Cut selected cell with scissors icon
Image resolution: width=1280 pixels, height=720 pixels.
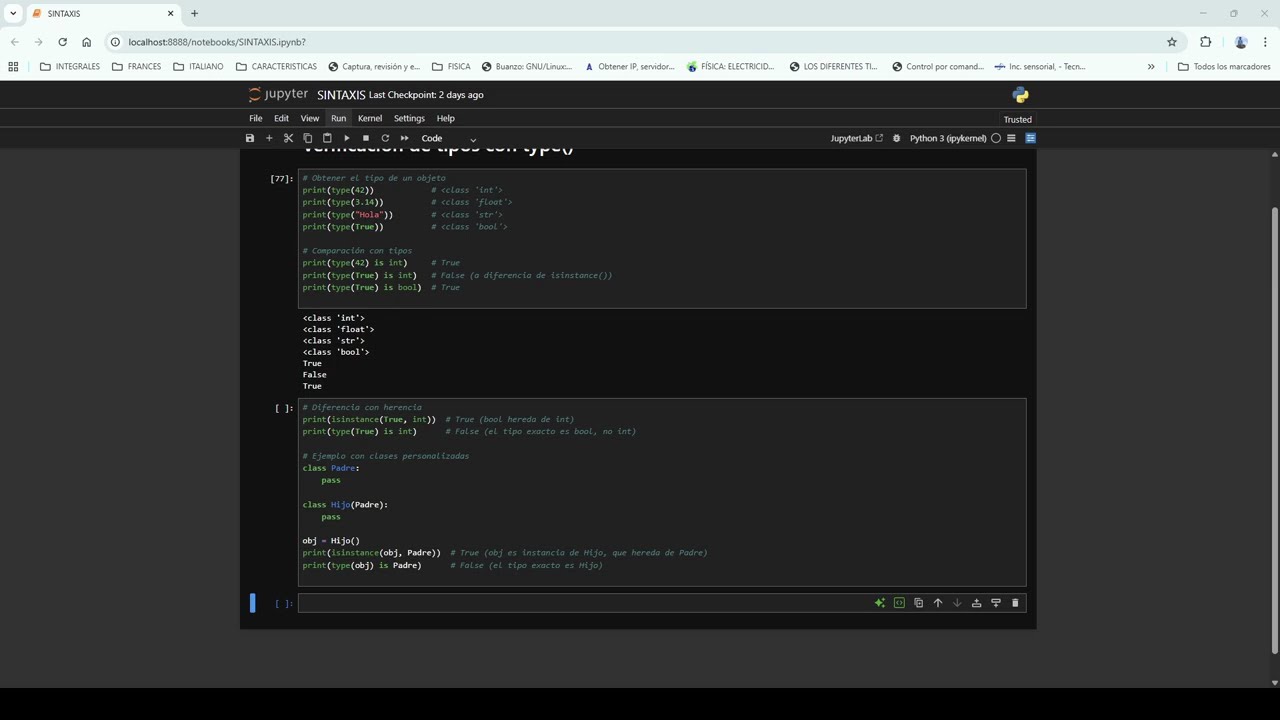pos(288,138)
